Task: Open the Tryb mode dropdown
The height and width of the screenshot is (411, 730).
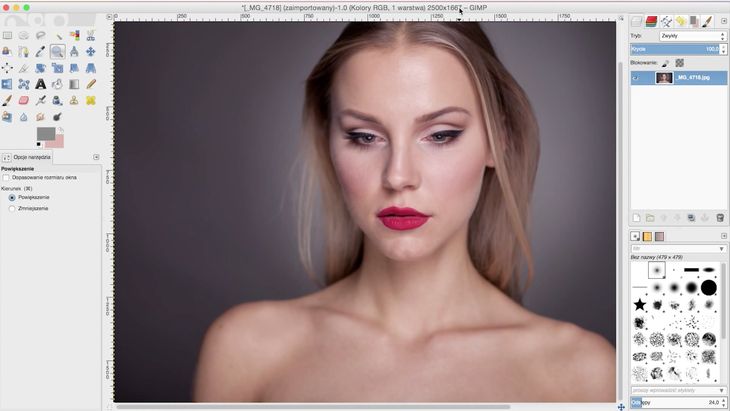Action: 693,36
